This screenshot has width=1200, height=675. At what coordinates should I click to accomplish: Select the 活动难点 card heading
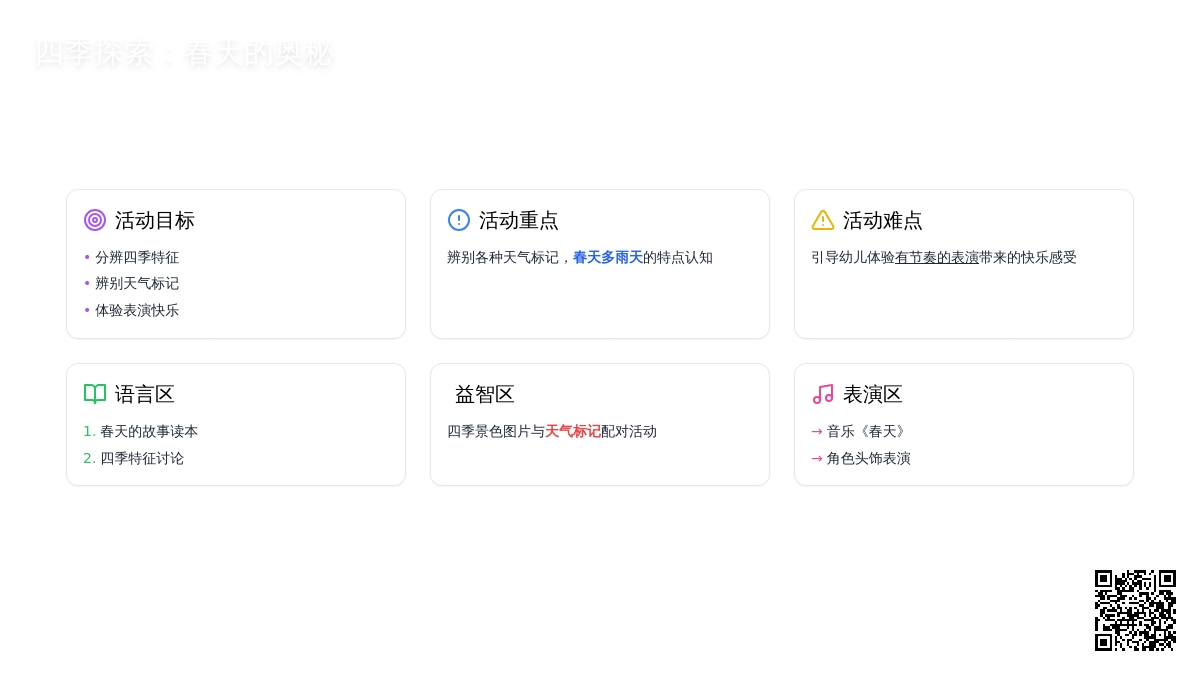pyautogui.click(x=883, y=220)
